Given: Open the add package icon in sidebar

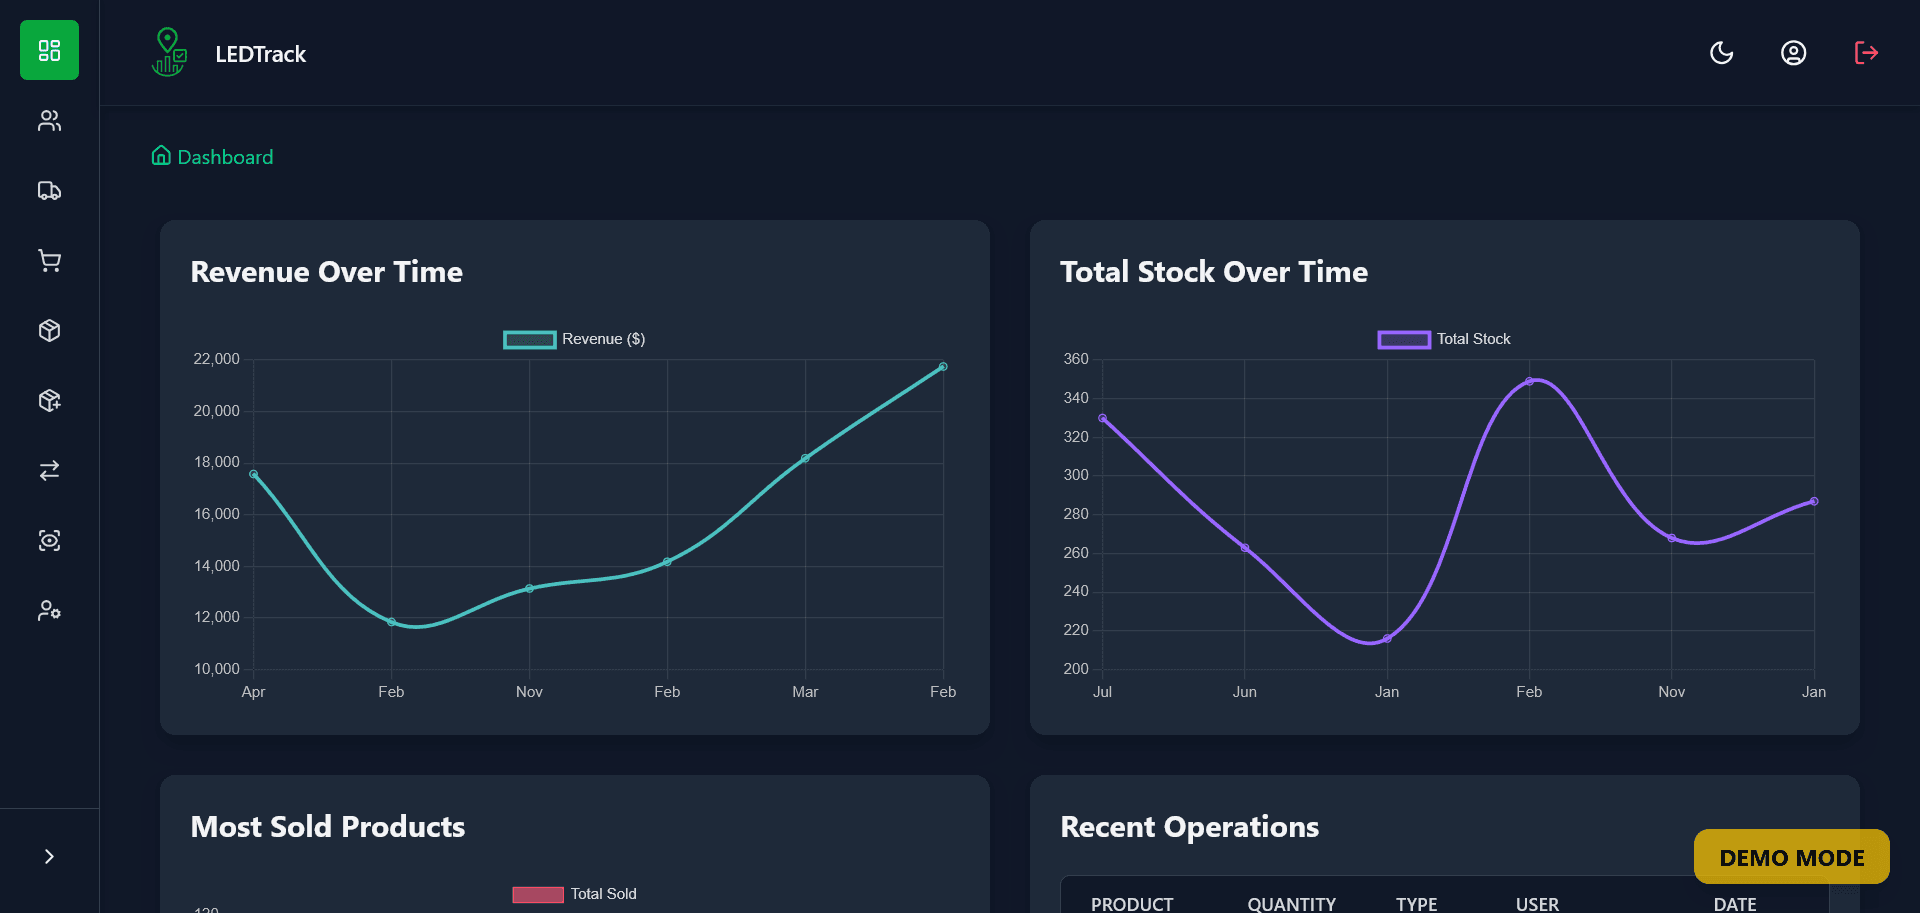Looking at the screenshot, I should click(49, 401).
